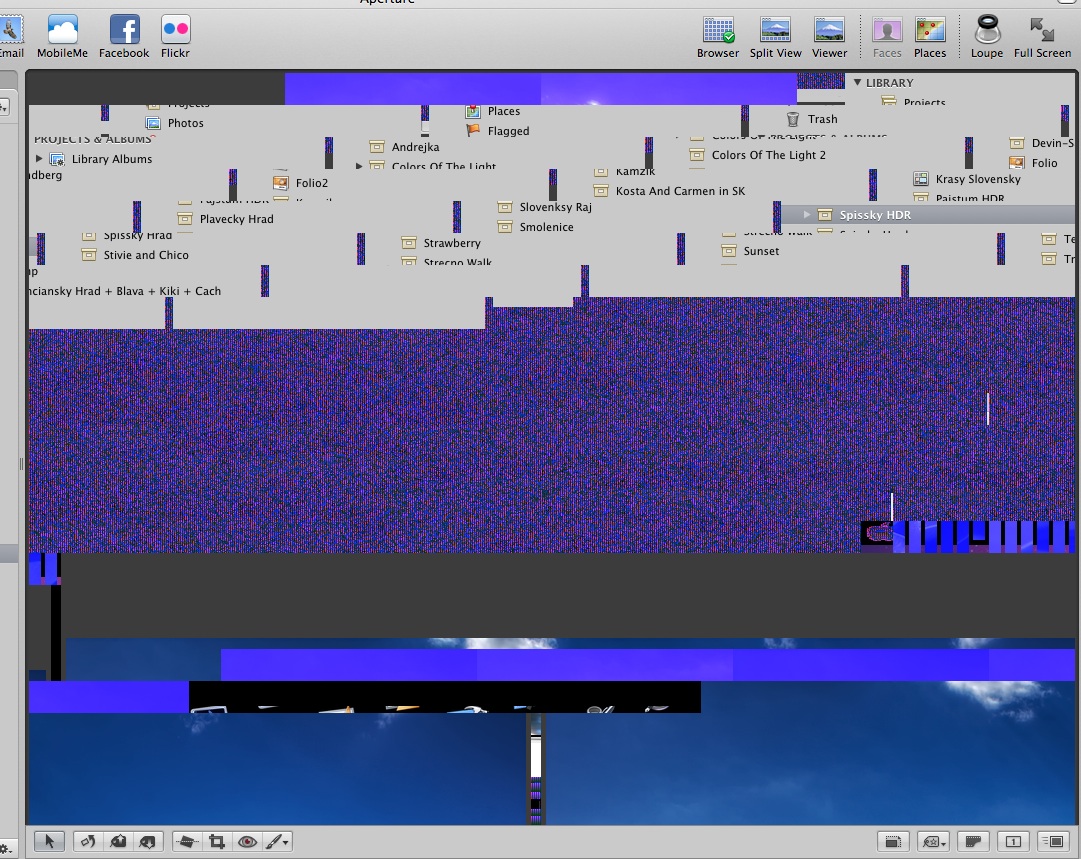
Task: Activate the Loupe tool
Action: click(987, 37)
